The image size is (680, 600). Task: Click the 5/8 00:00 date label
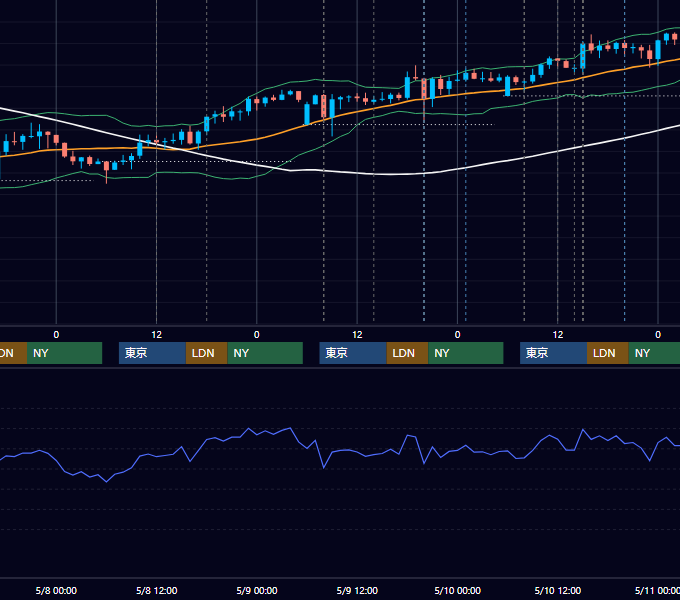coord(56,590)
